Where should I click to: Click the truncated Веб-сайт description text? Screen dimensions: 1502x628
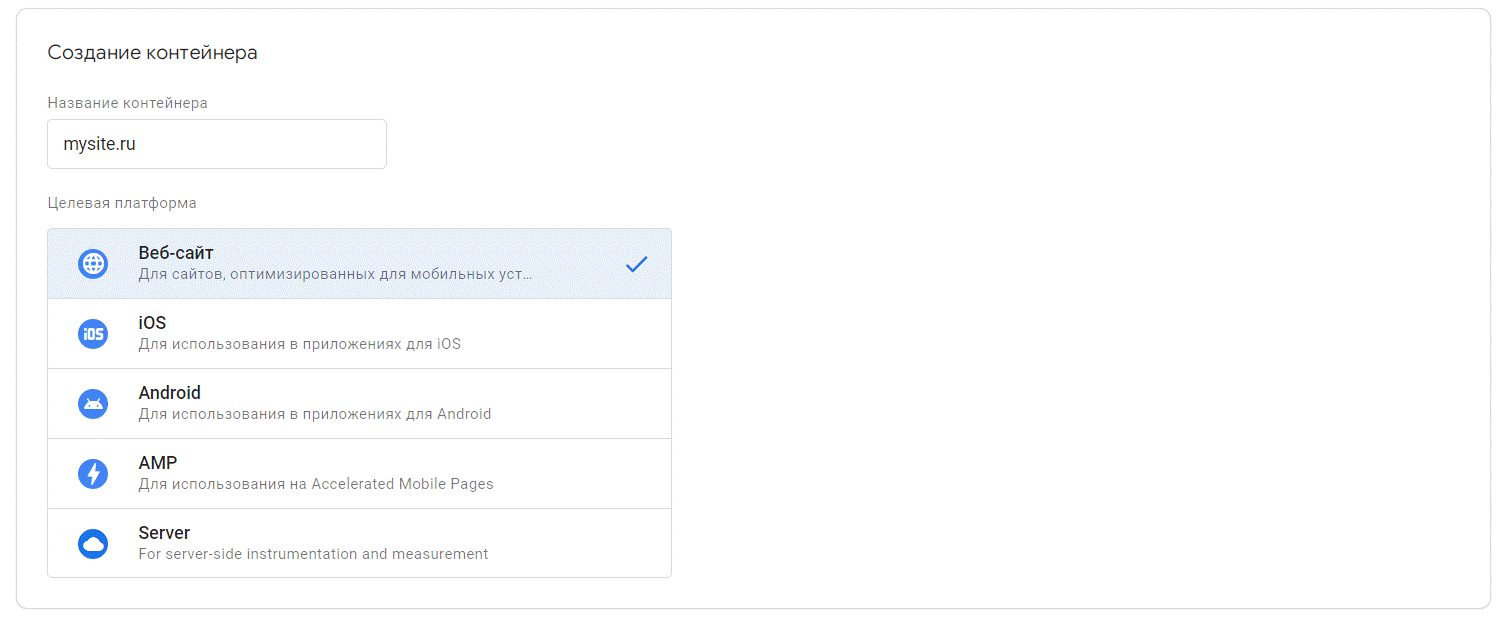[335, 274]
